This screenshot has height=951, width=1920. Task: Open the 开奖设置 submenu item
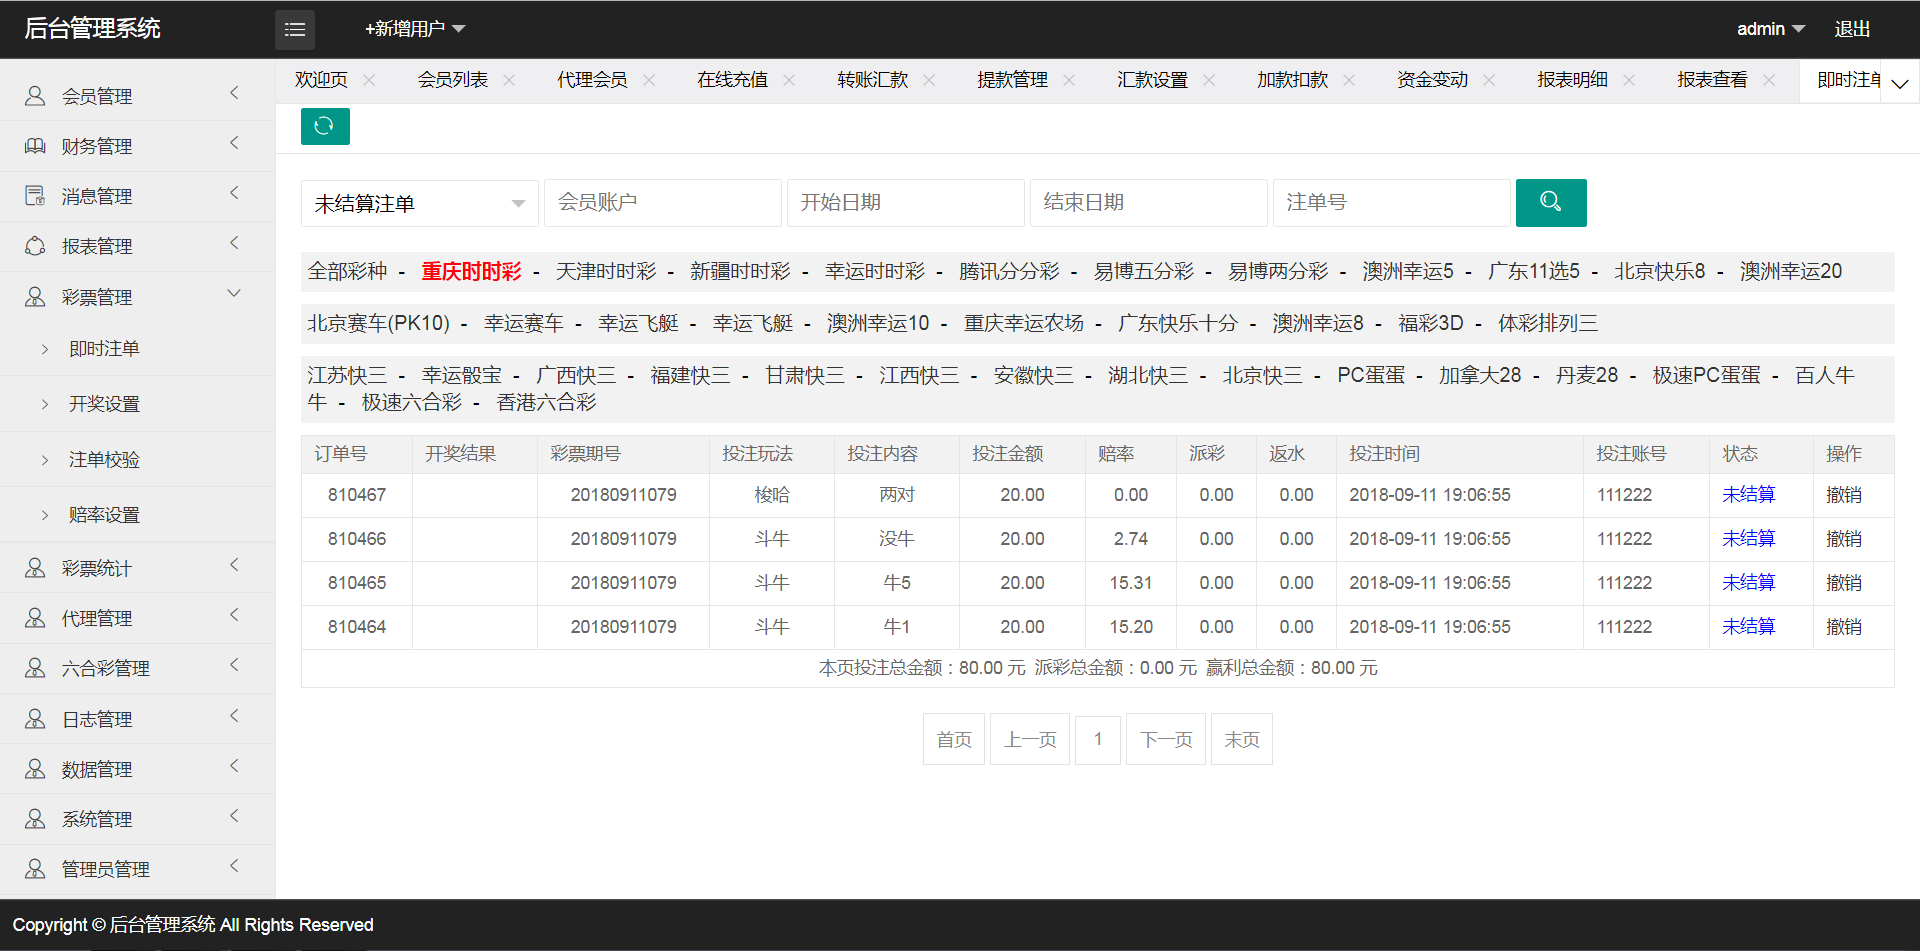point(104,404)
